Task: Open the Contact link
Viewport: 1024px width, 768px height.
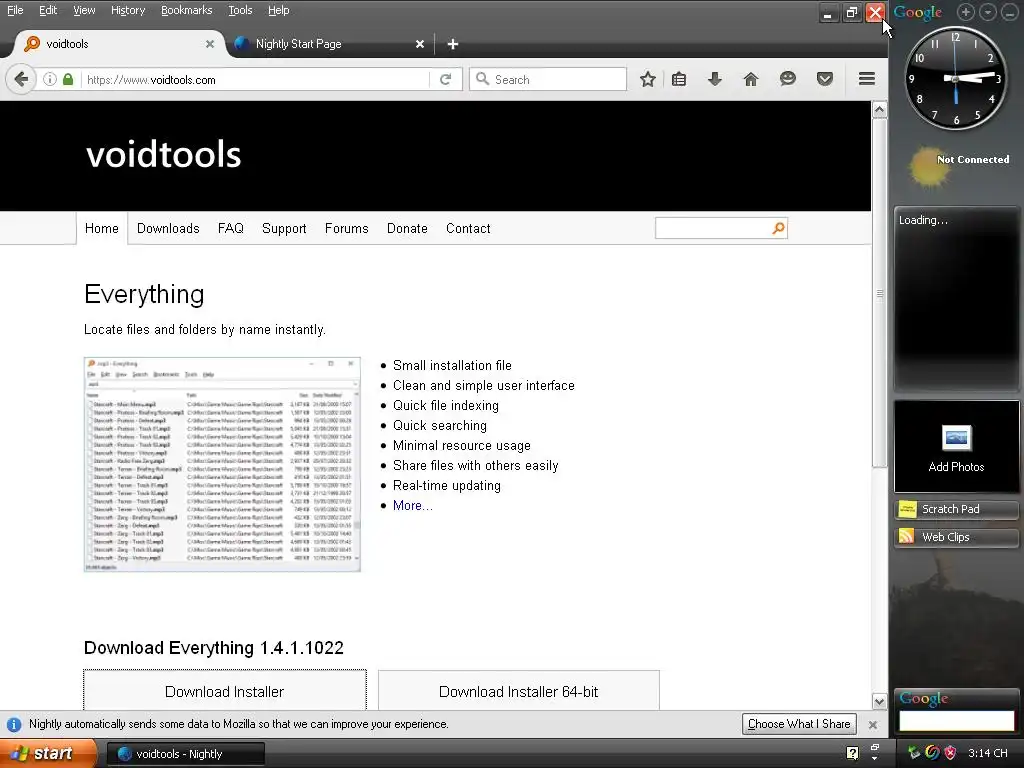Action: point(468,229)
